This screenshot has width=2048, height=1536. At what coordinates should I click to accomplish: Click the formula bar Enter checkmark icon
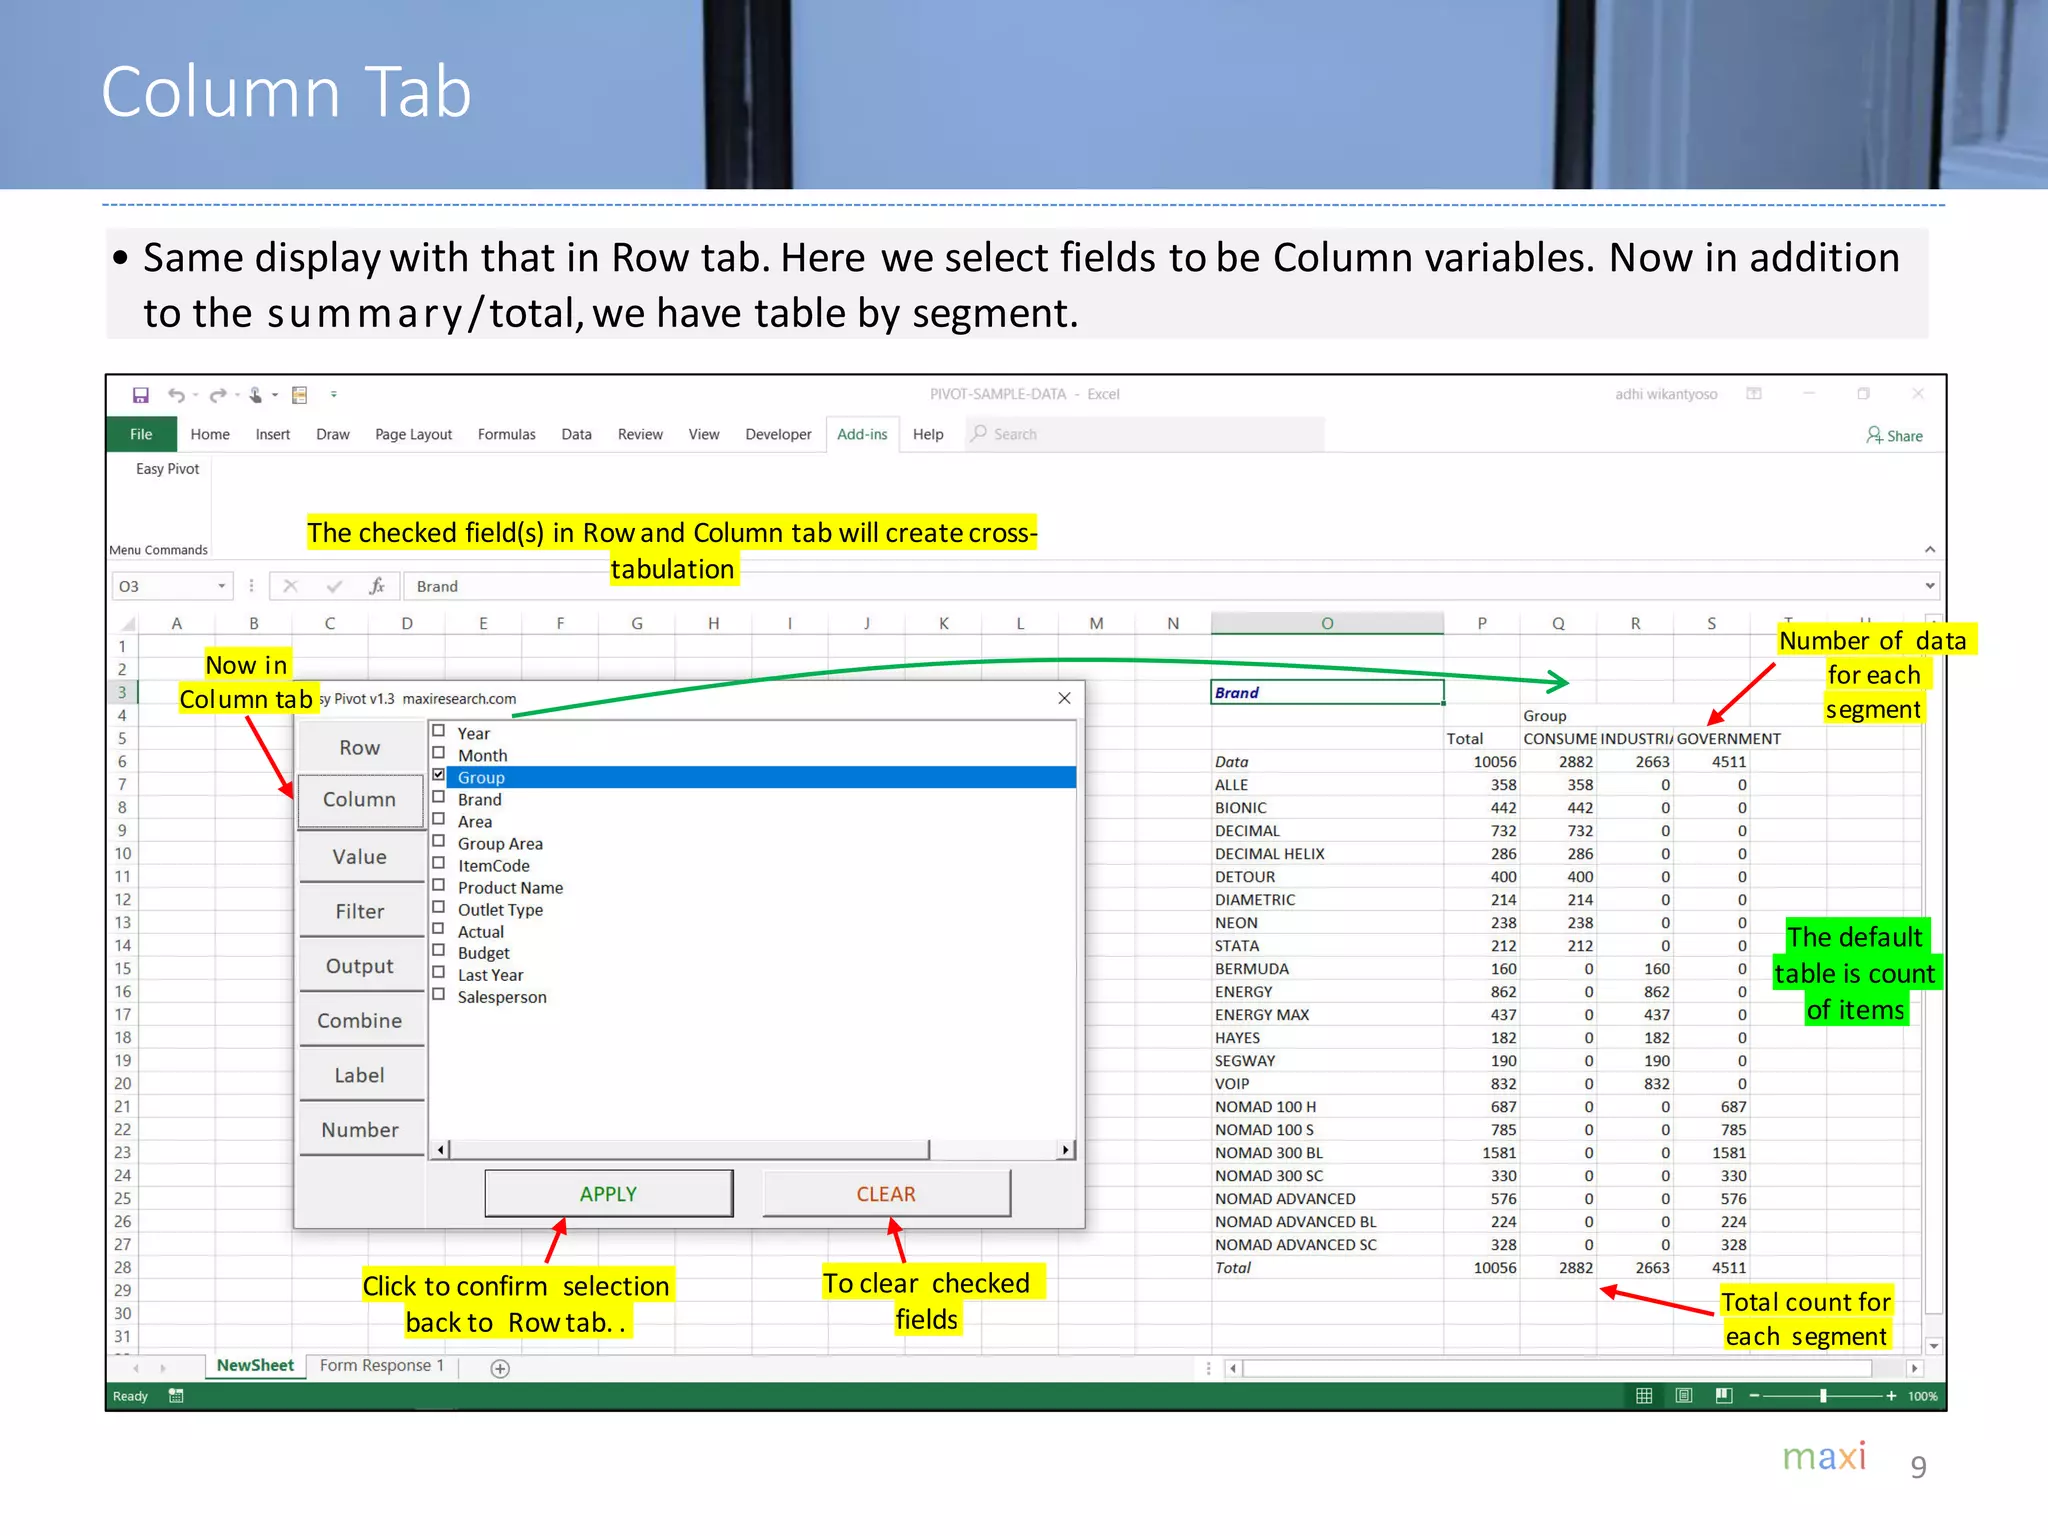[334, 586]
